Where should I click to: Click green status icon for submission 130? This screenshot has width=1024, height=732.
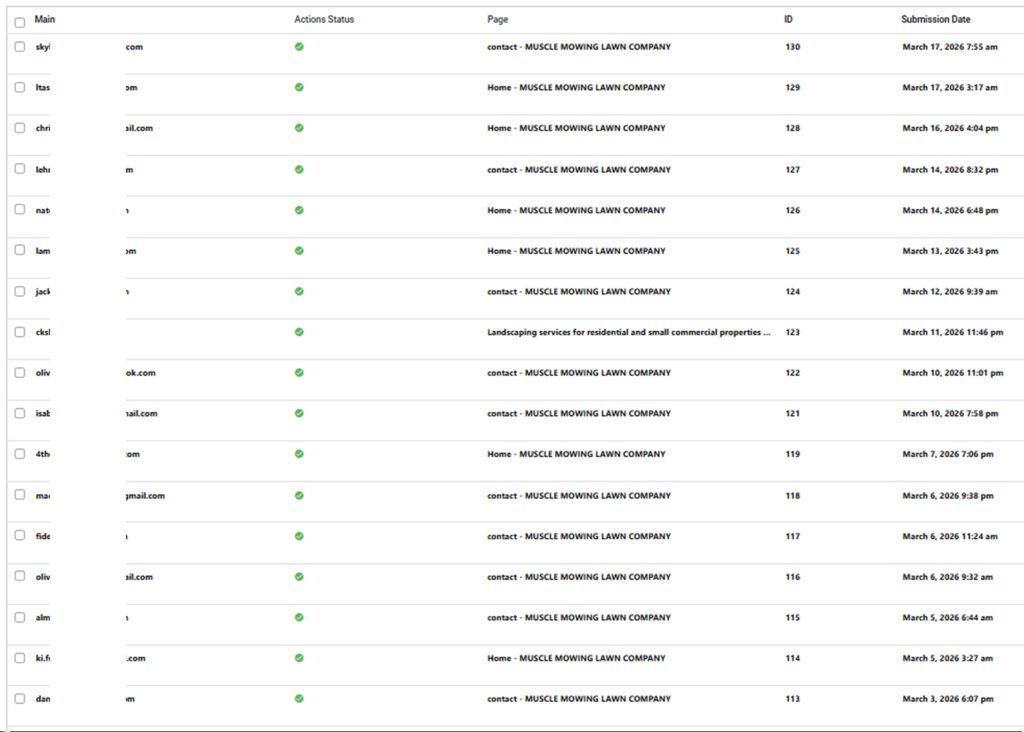299,47
